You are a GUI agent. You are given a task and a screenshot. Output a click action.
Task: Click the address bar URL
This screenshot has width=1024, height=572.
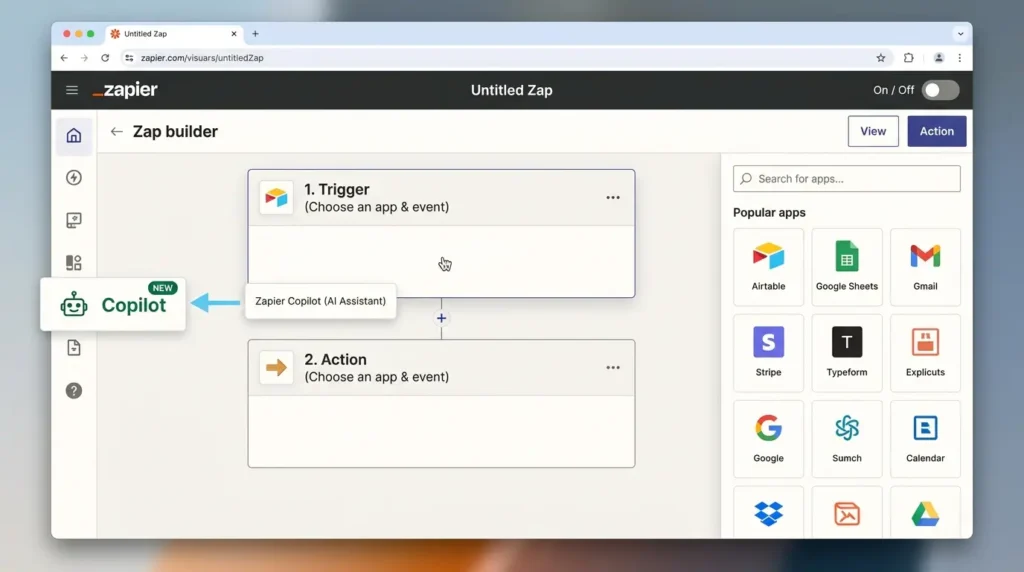pyautogui.click(x=202, y=58)
